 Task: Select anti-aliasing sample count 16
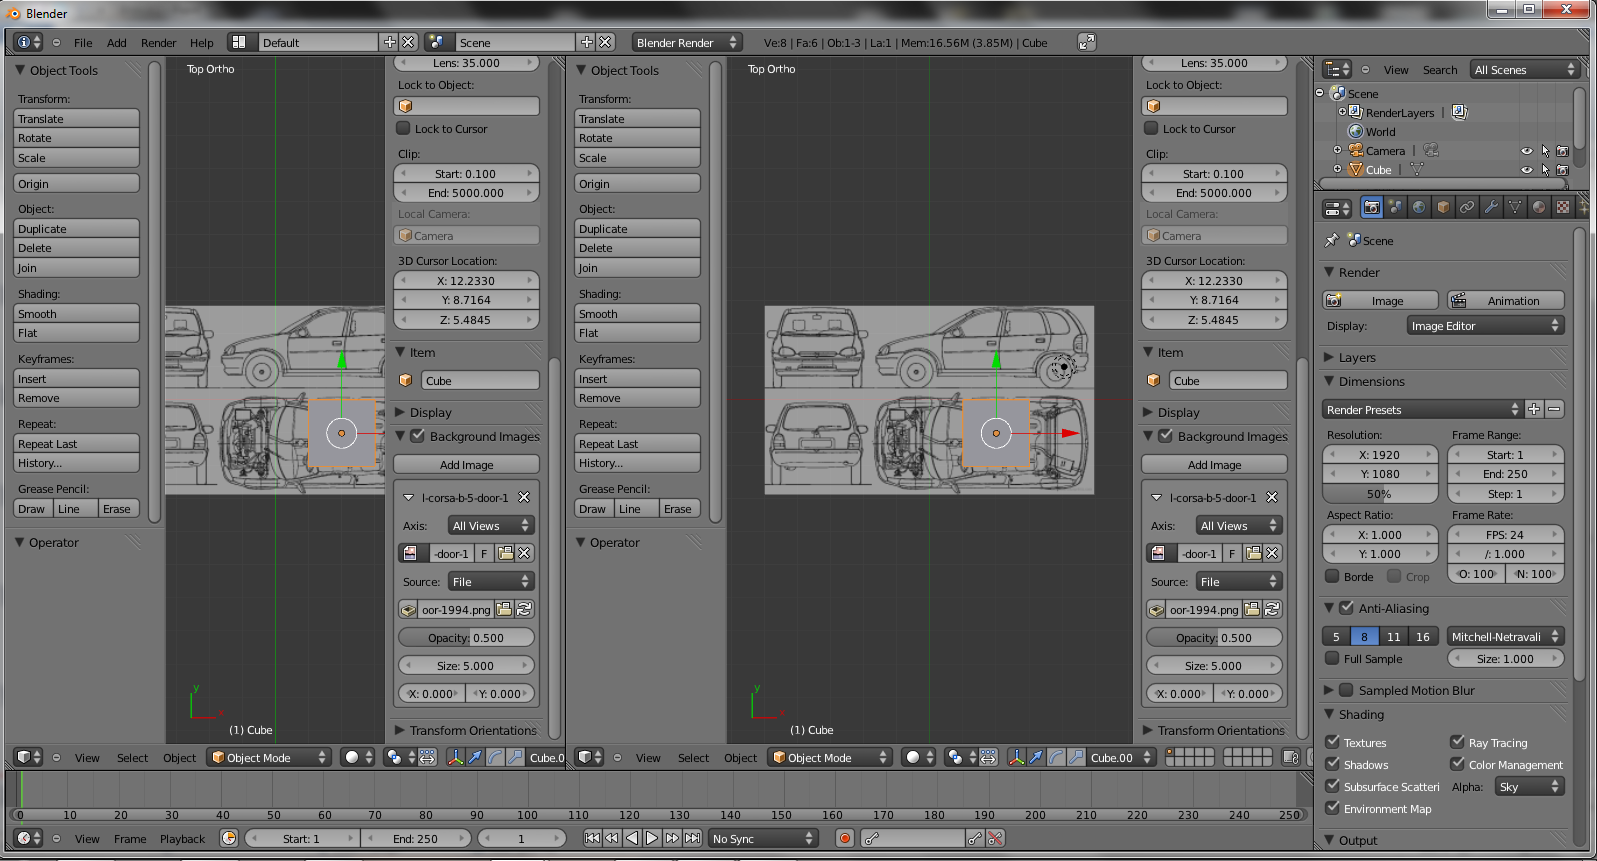(1423, 636)
